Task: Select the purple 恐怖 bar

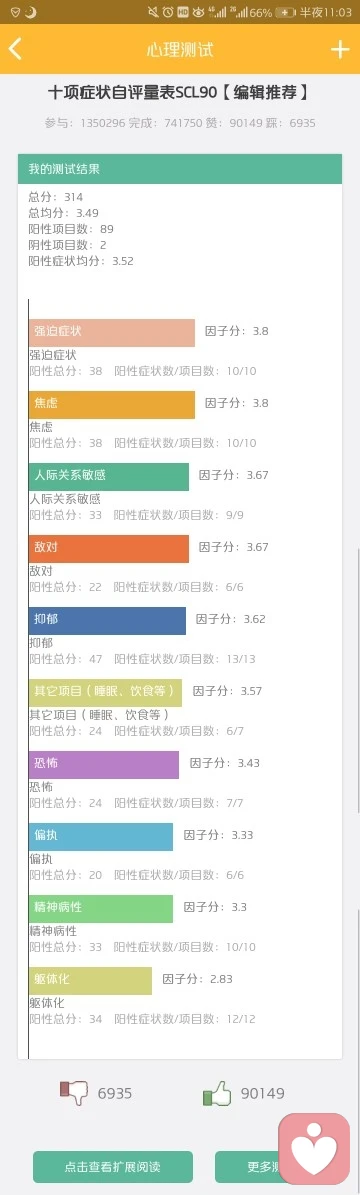Action: pyautogui.click(x=104, y=764)
